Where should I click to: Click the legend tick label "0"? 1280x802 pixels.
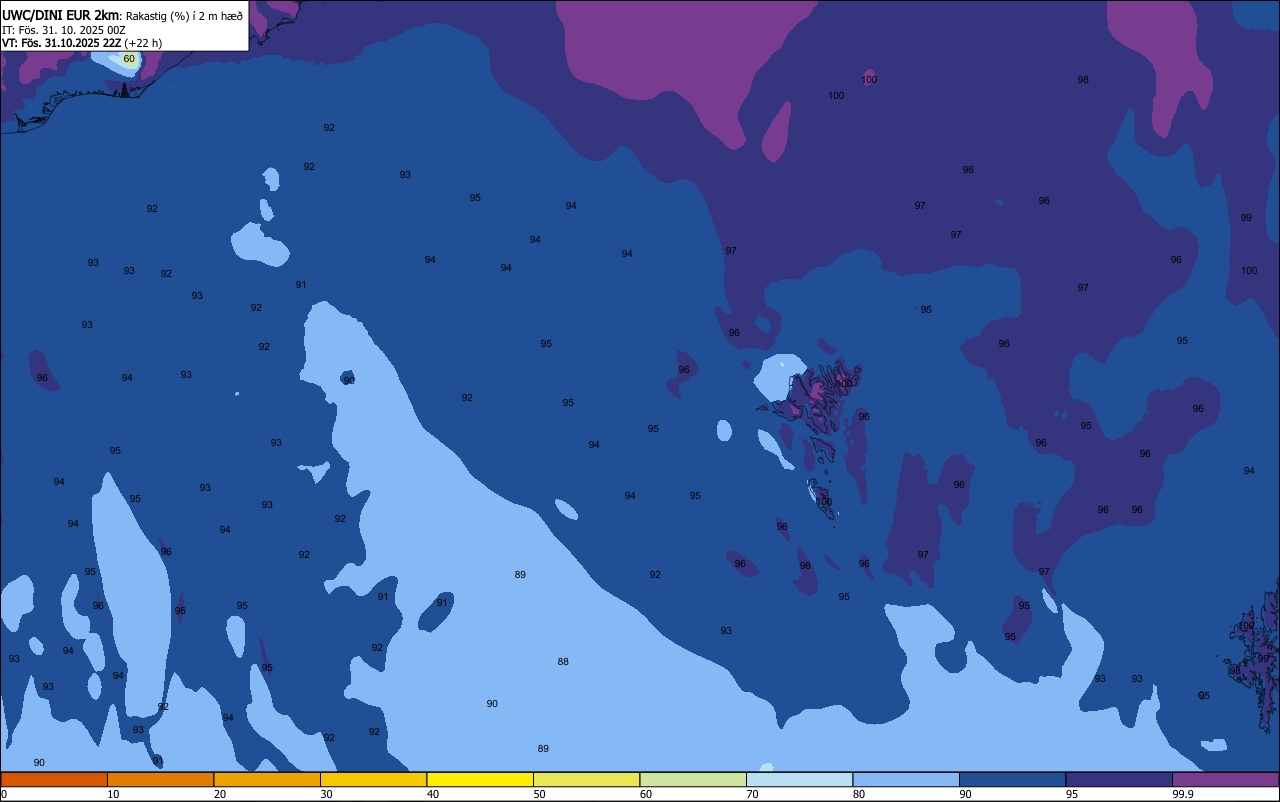tap(4, 794)
